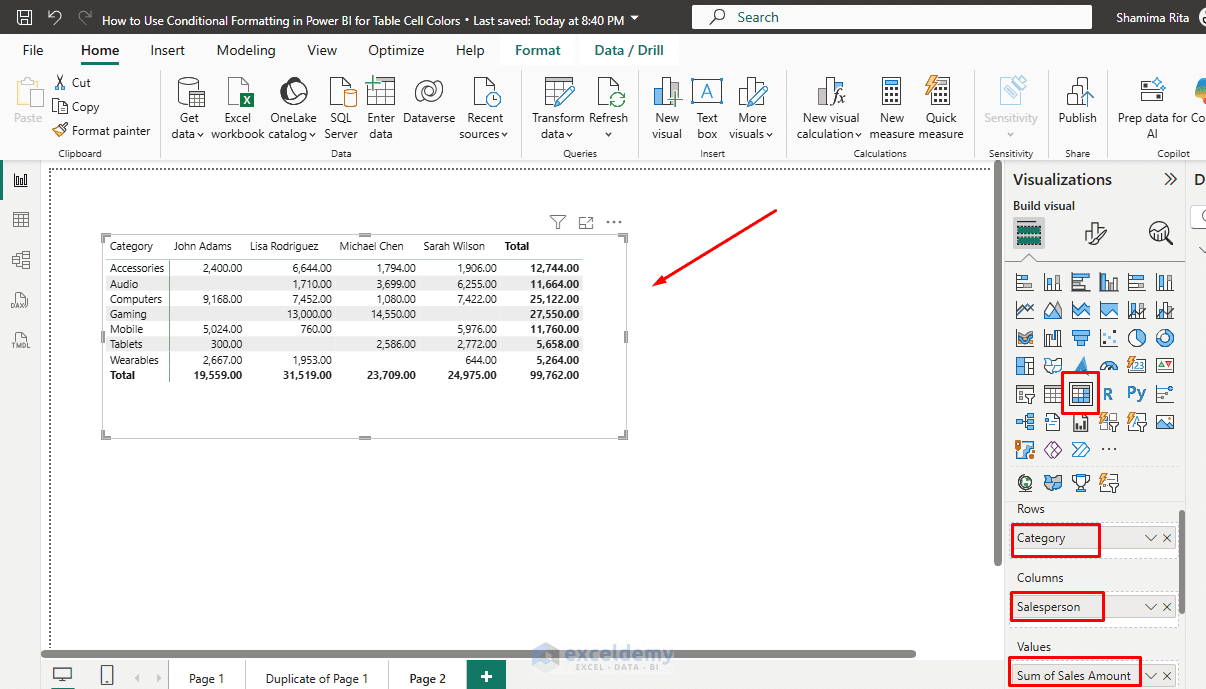Go to Duplicate of Page 1 tab
1206x689 pixels.
point(317,678)
